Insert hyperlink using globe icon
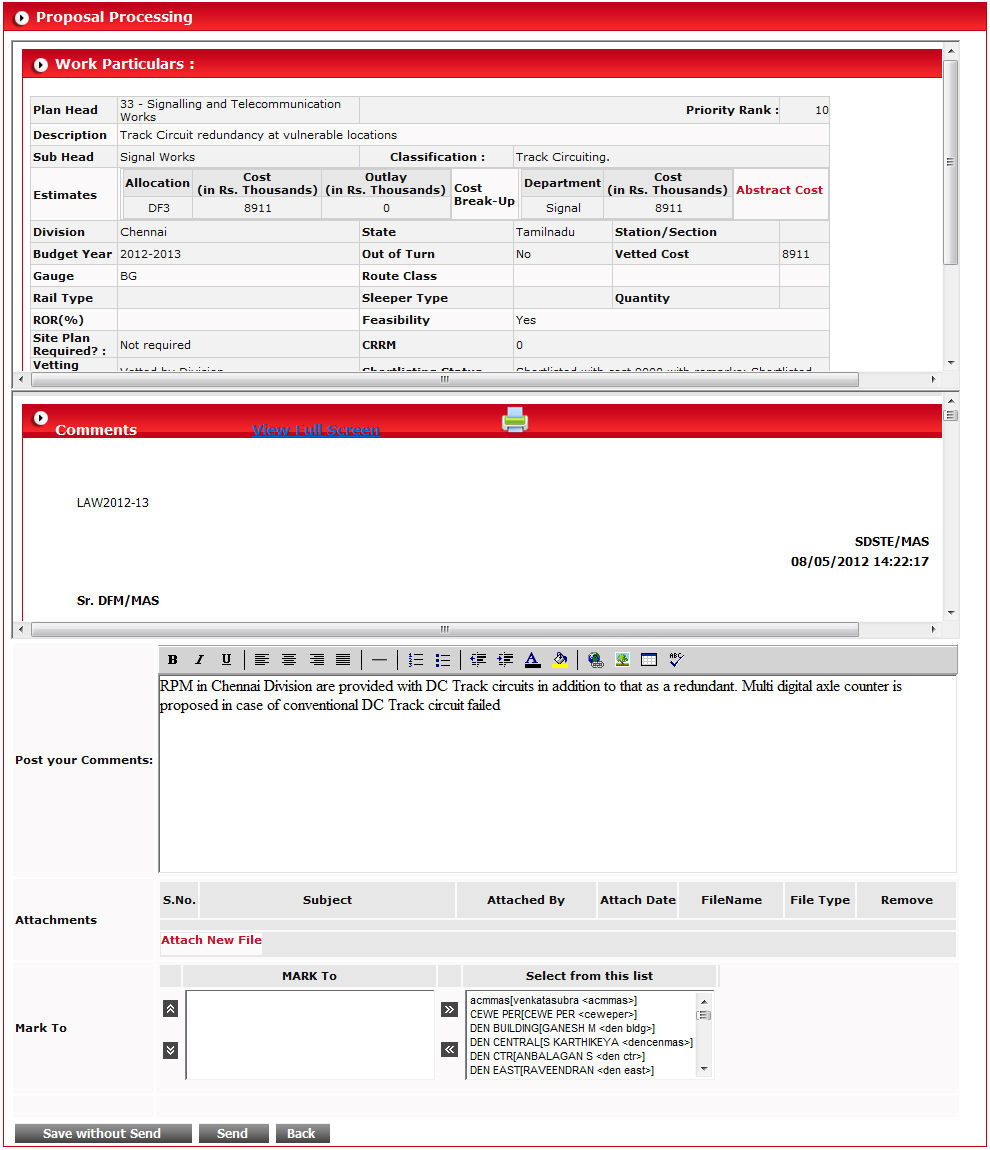This screenshot has width=990, height=1150. pos(596,660)
